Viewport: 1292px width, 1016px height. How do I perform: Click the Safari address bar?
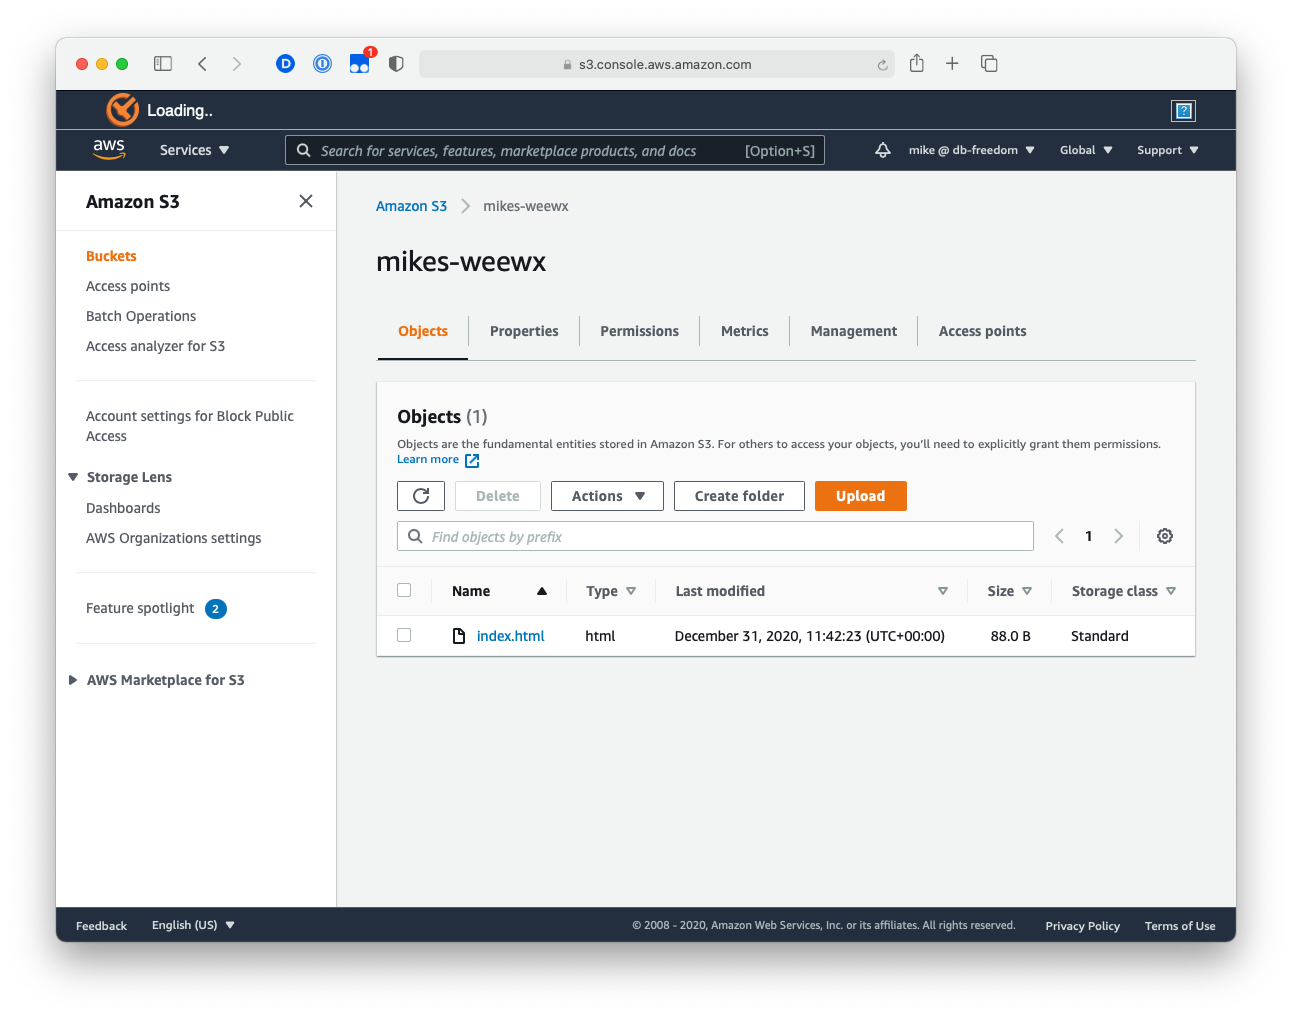click(x=657, y=64)
